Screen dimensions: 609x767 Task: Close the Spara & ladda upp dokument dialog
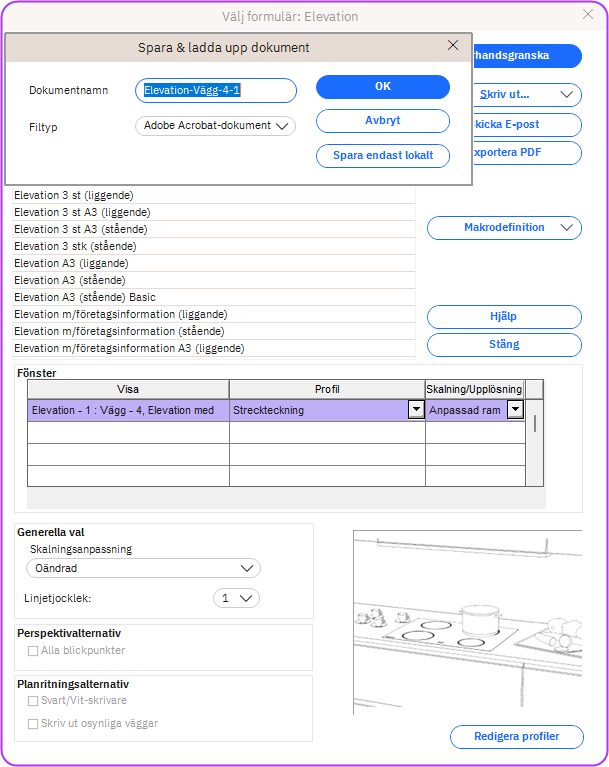click(453, 46)
